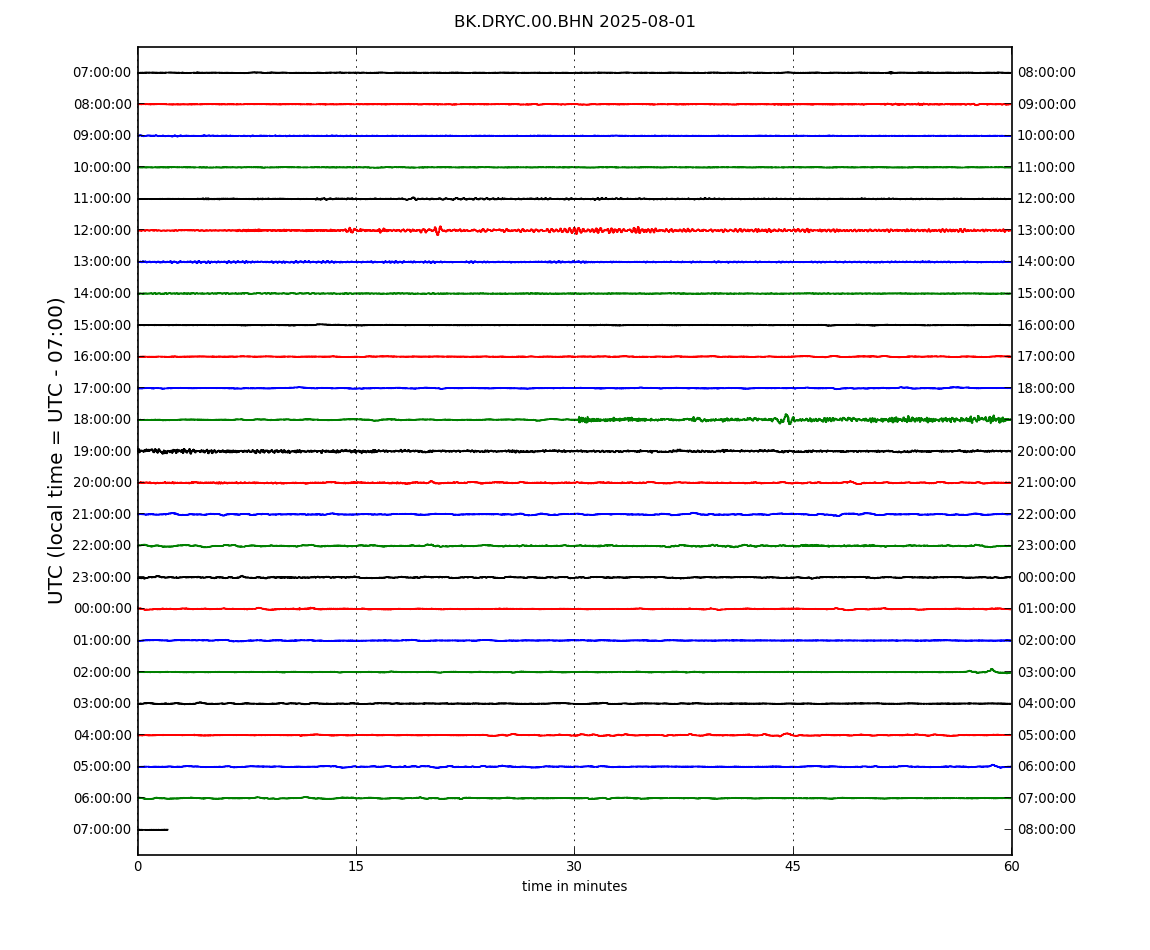Click the 'time in minutes' x-axis label
This screenshot has width=1150, height=950.
tap(574, 886)
